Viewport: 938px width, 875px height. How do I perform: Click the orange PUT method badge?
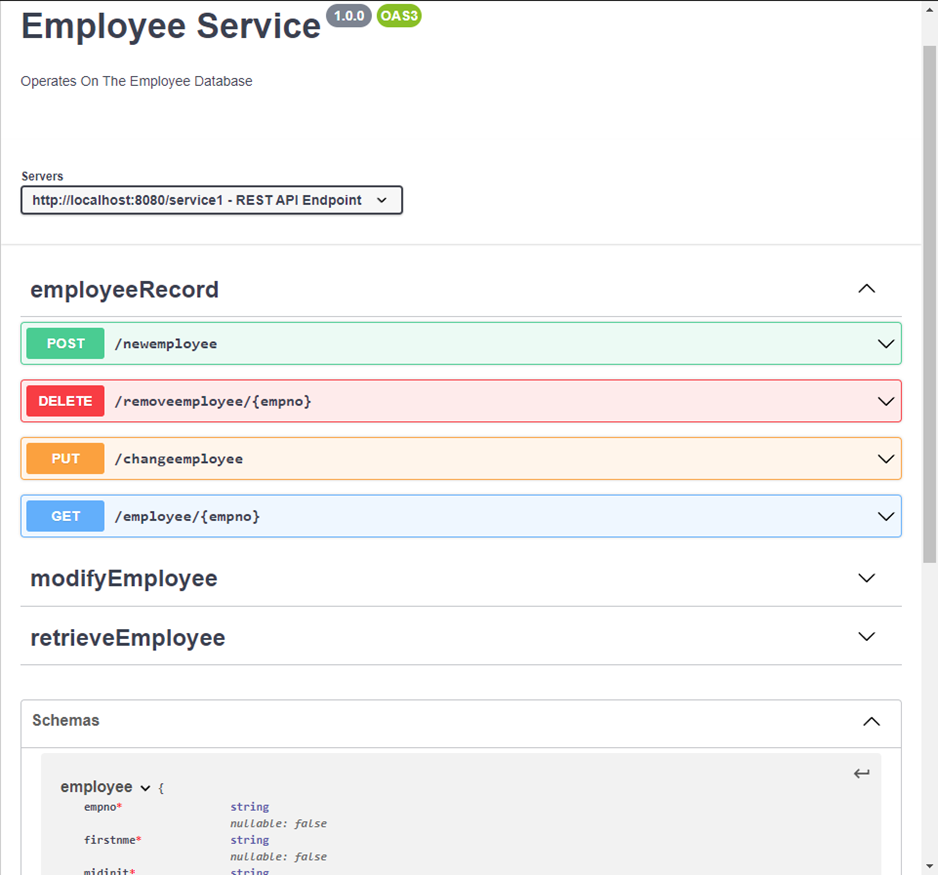tap(65, 458)
